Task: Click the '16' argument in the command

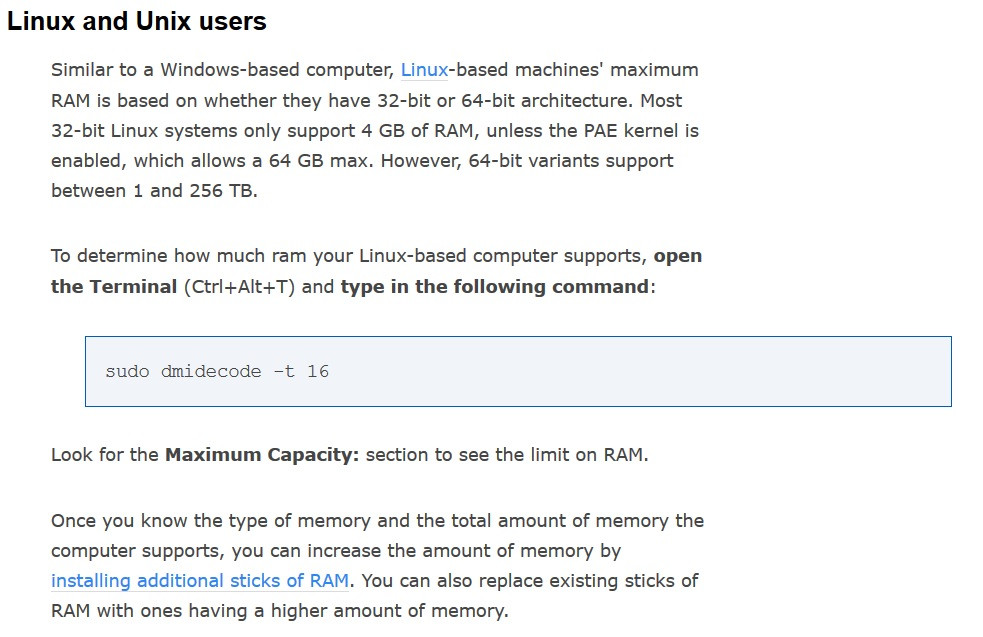Action: (318, 372)
